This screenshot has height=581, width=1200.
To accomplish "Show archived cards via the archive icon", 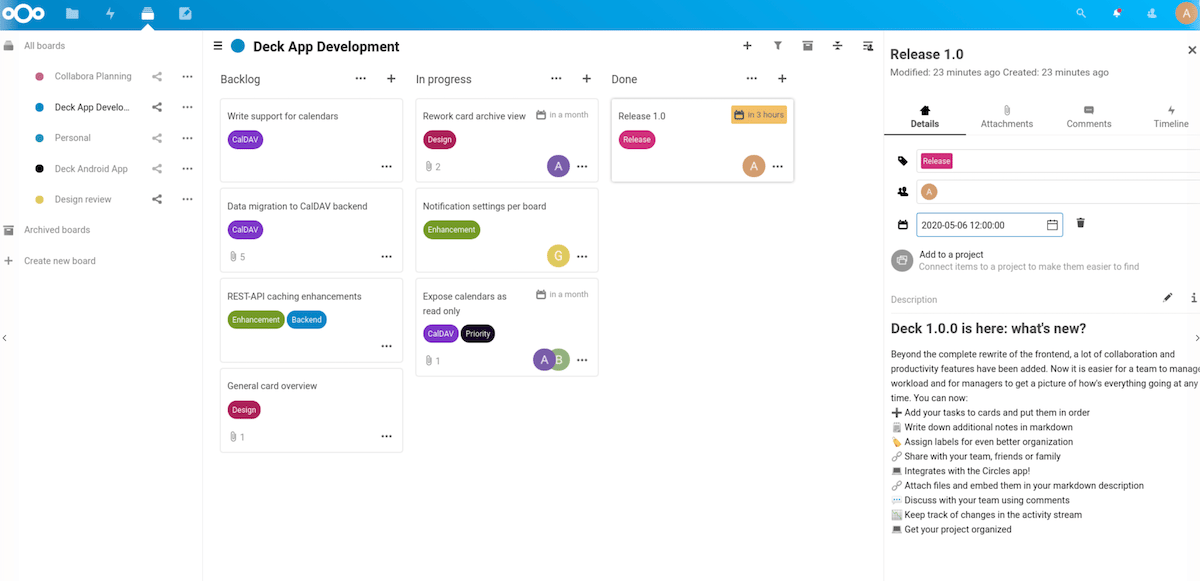I will (x=808, y=45).
